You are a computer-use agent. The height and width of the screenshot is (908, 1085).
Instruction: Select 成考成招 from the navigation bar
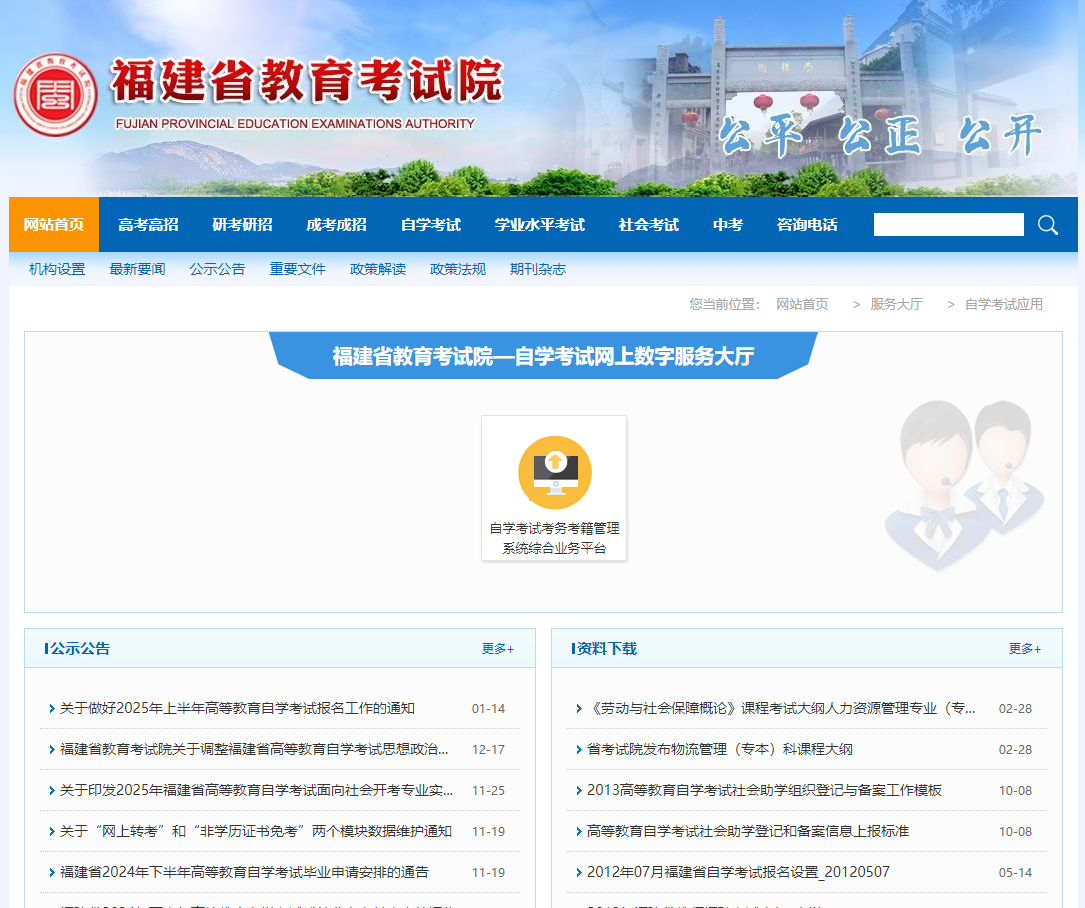tap(335, 225)
